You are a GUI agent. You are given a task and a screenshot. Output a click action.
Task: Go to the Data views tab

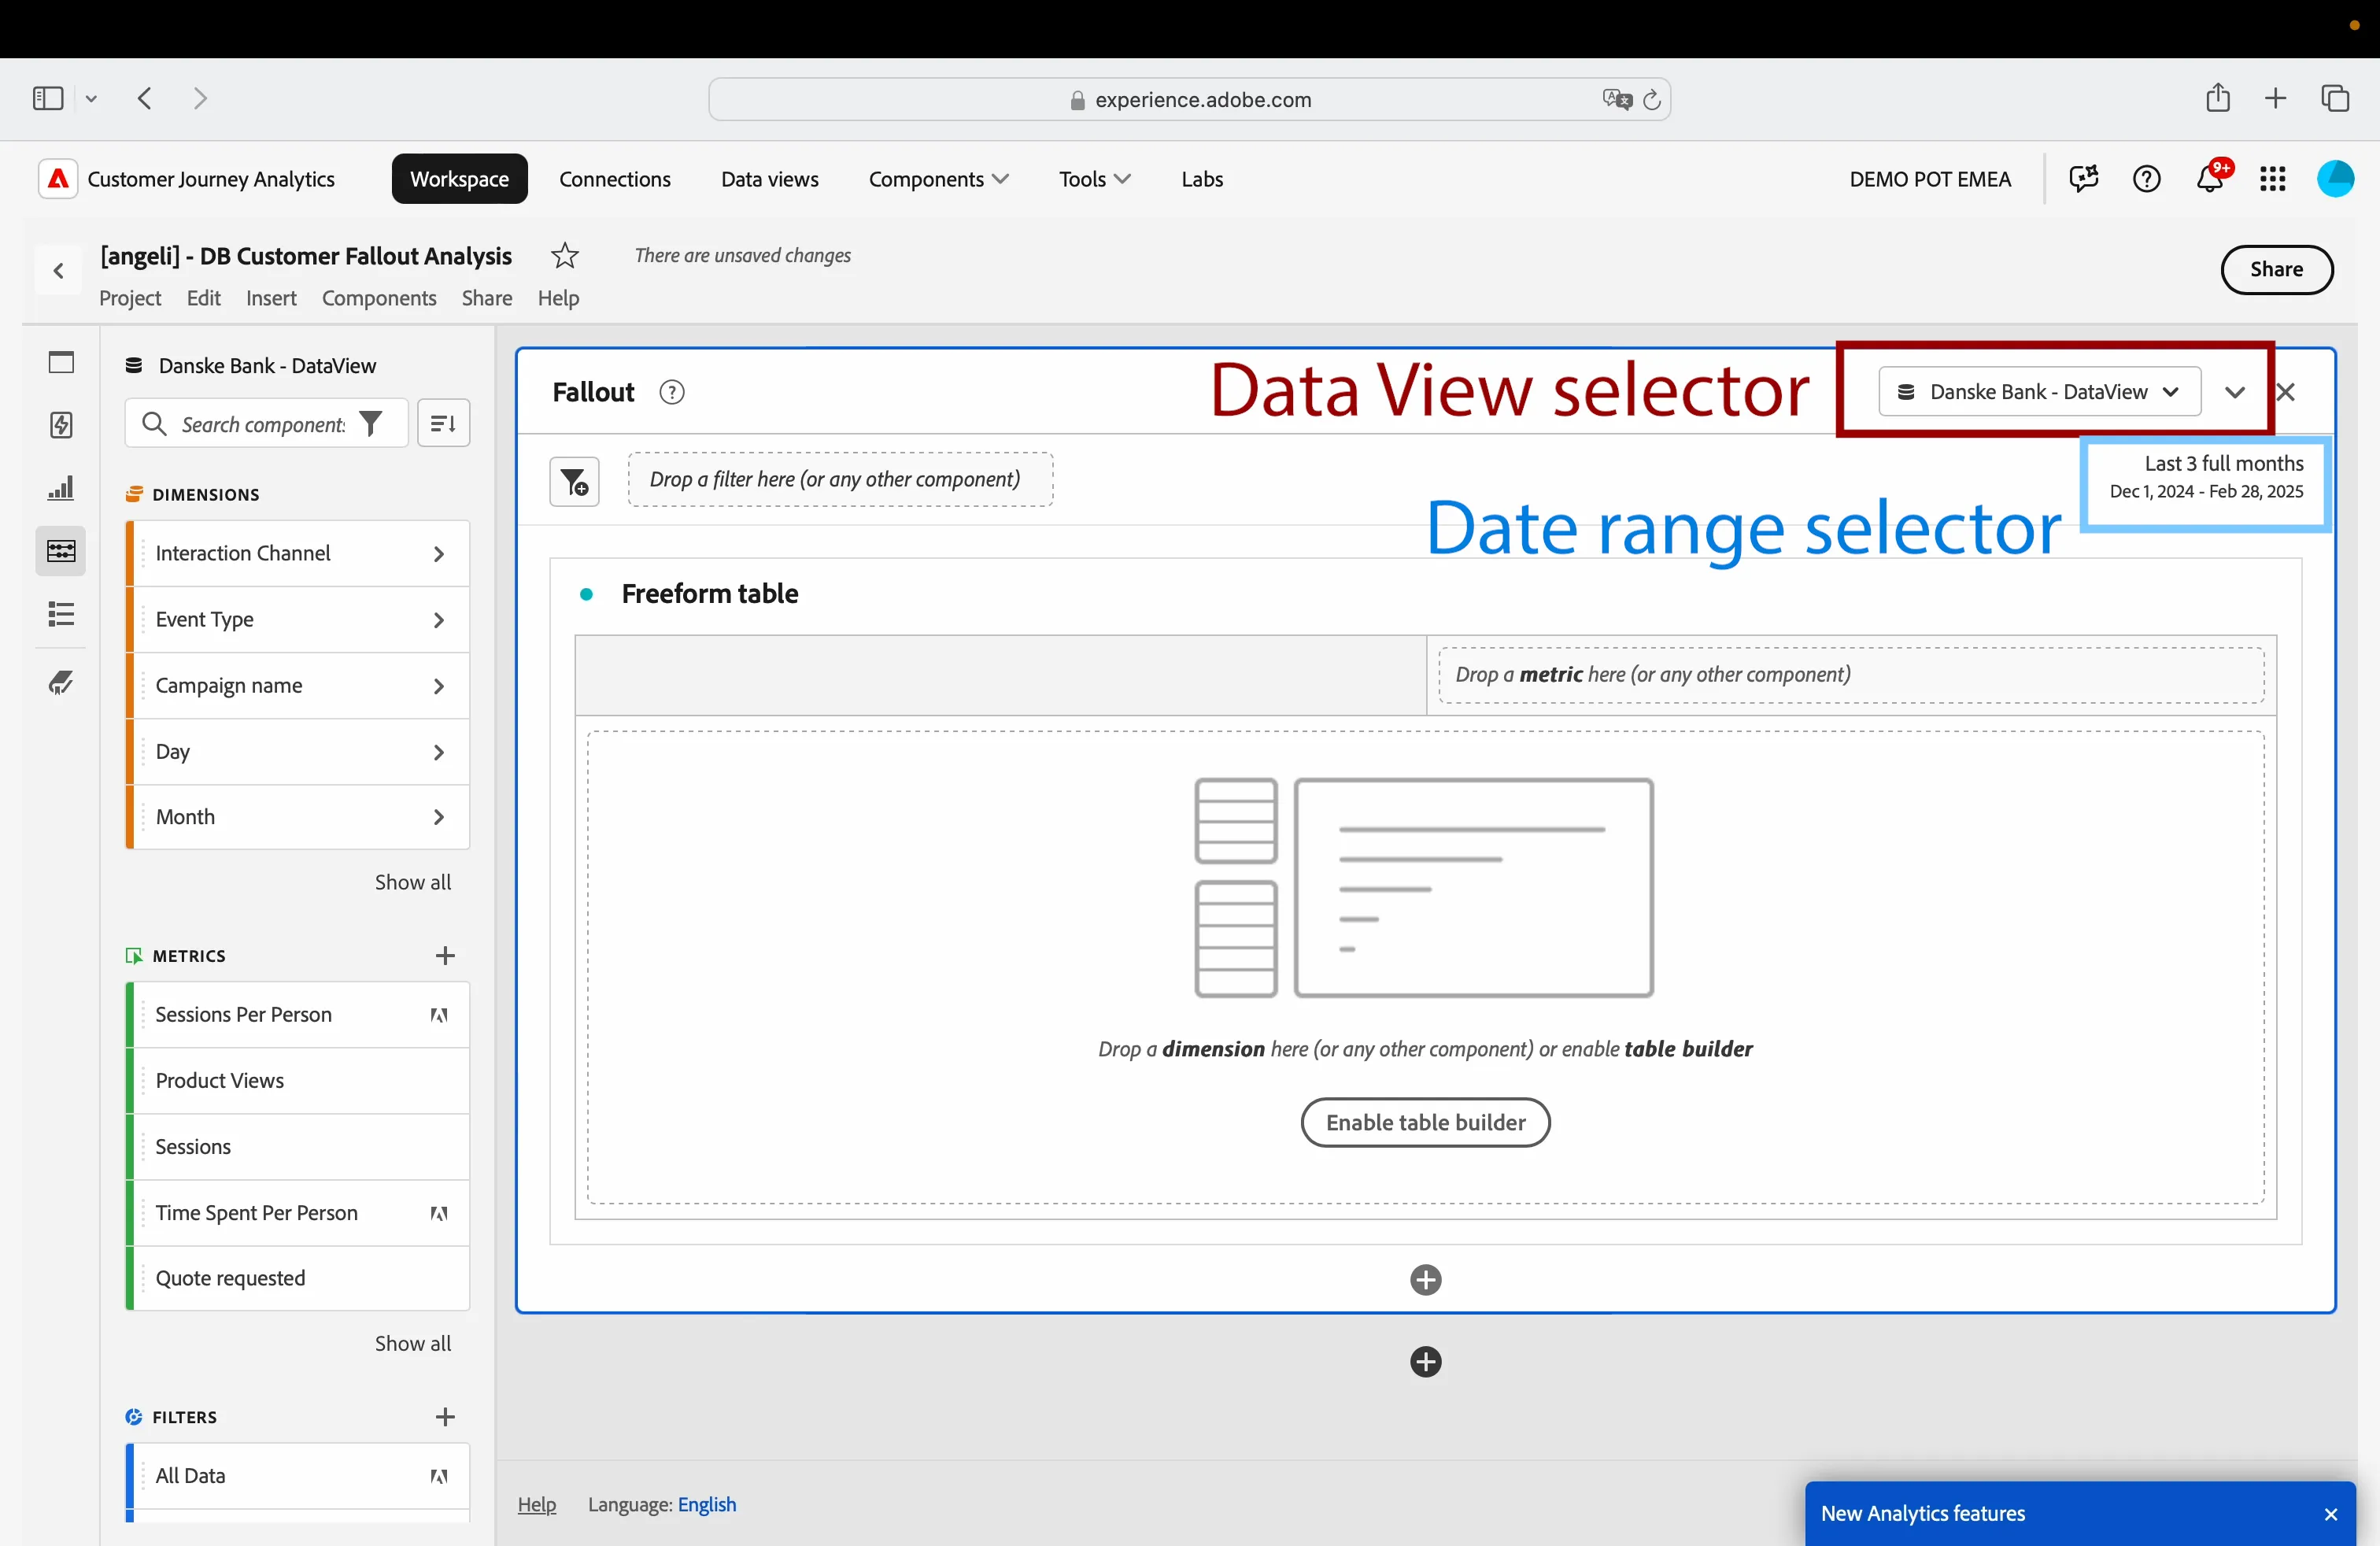click(769, 179)
